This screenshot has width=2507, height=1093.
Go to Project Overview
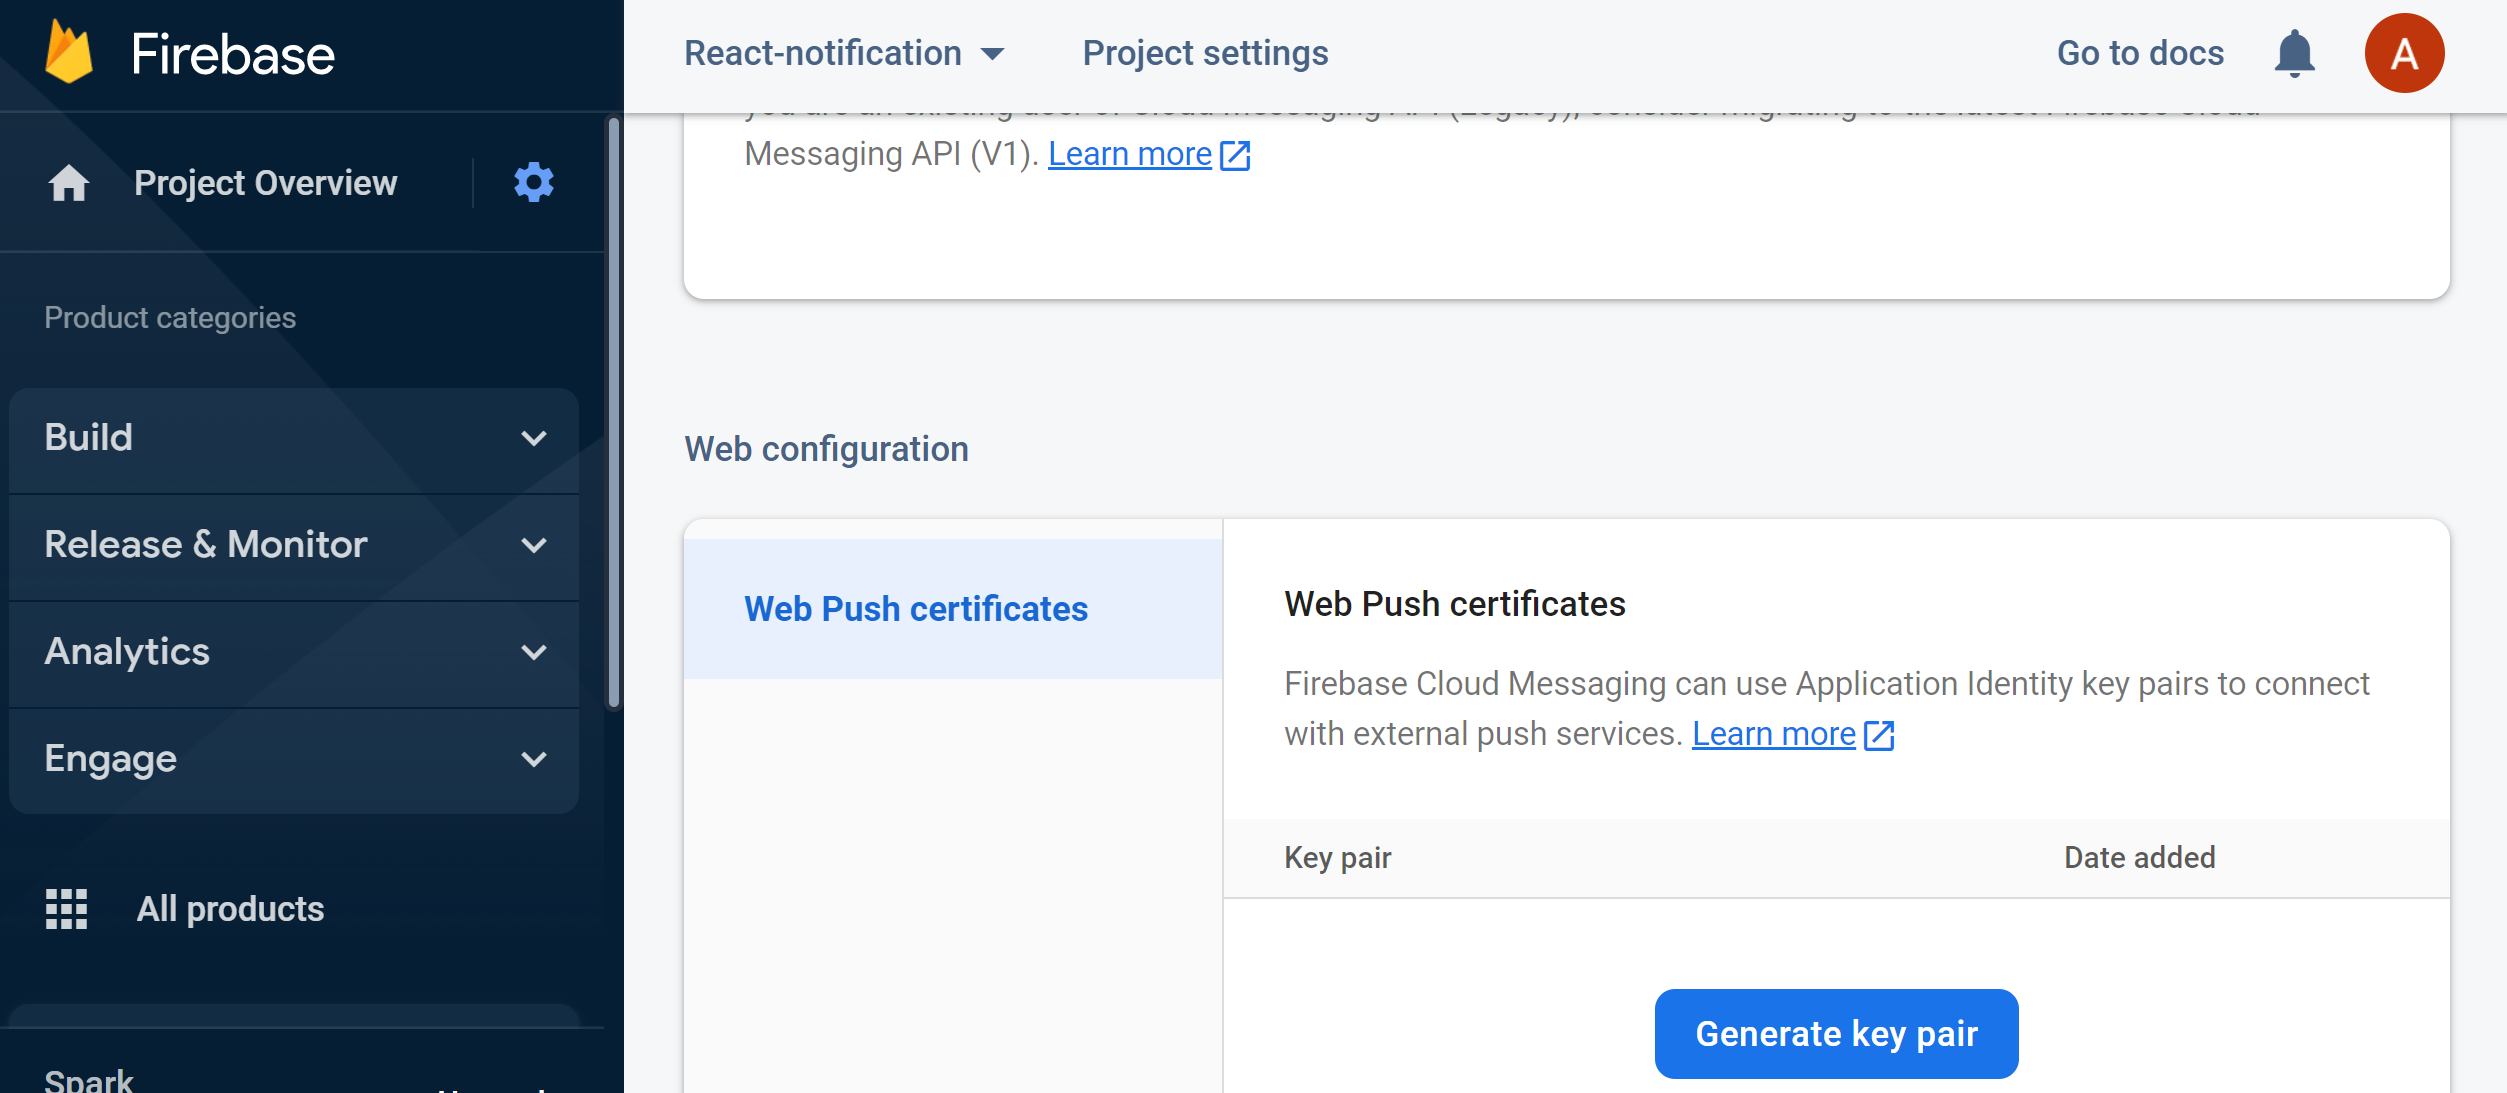[265, 183]
